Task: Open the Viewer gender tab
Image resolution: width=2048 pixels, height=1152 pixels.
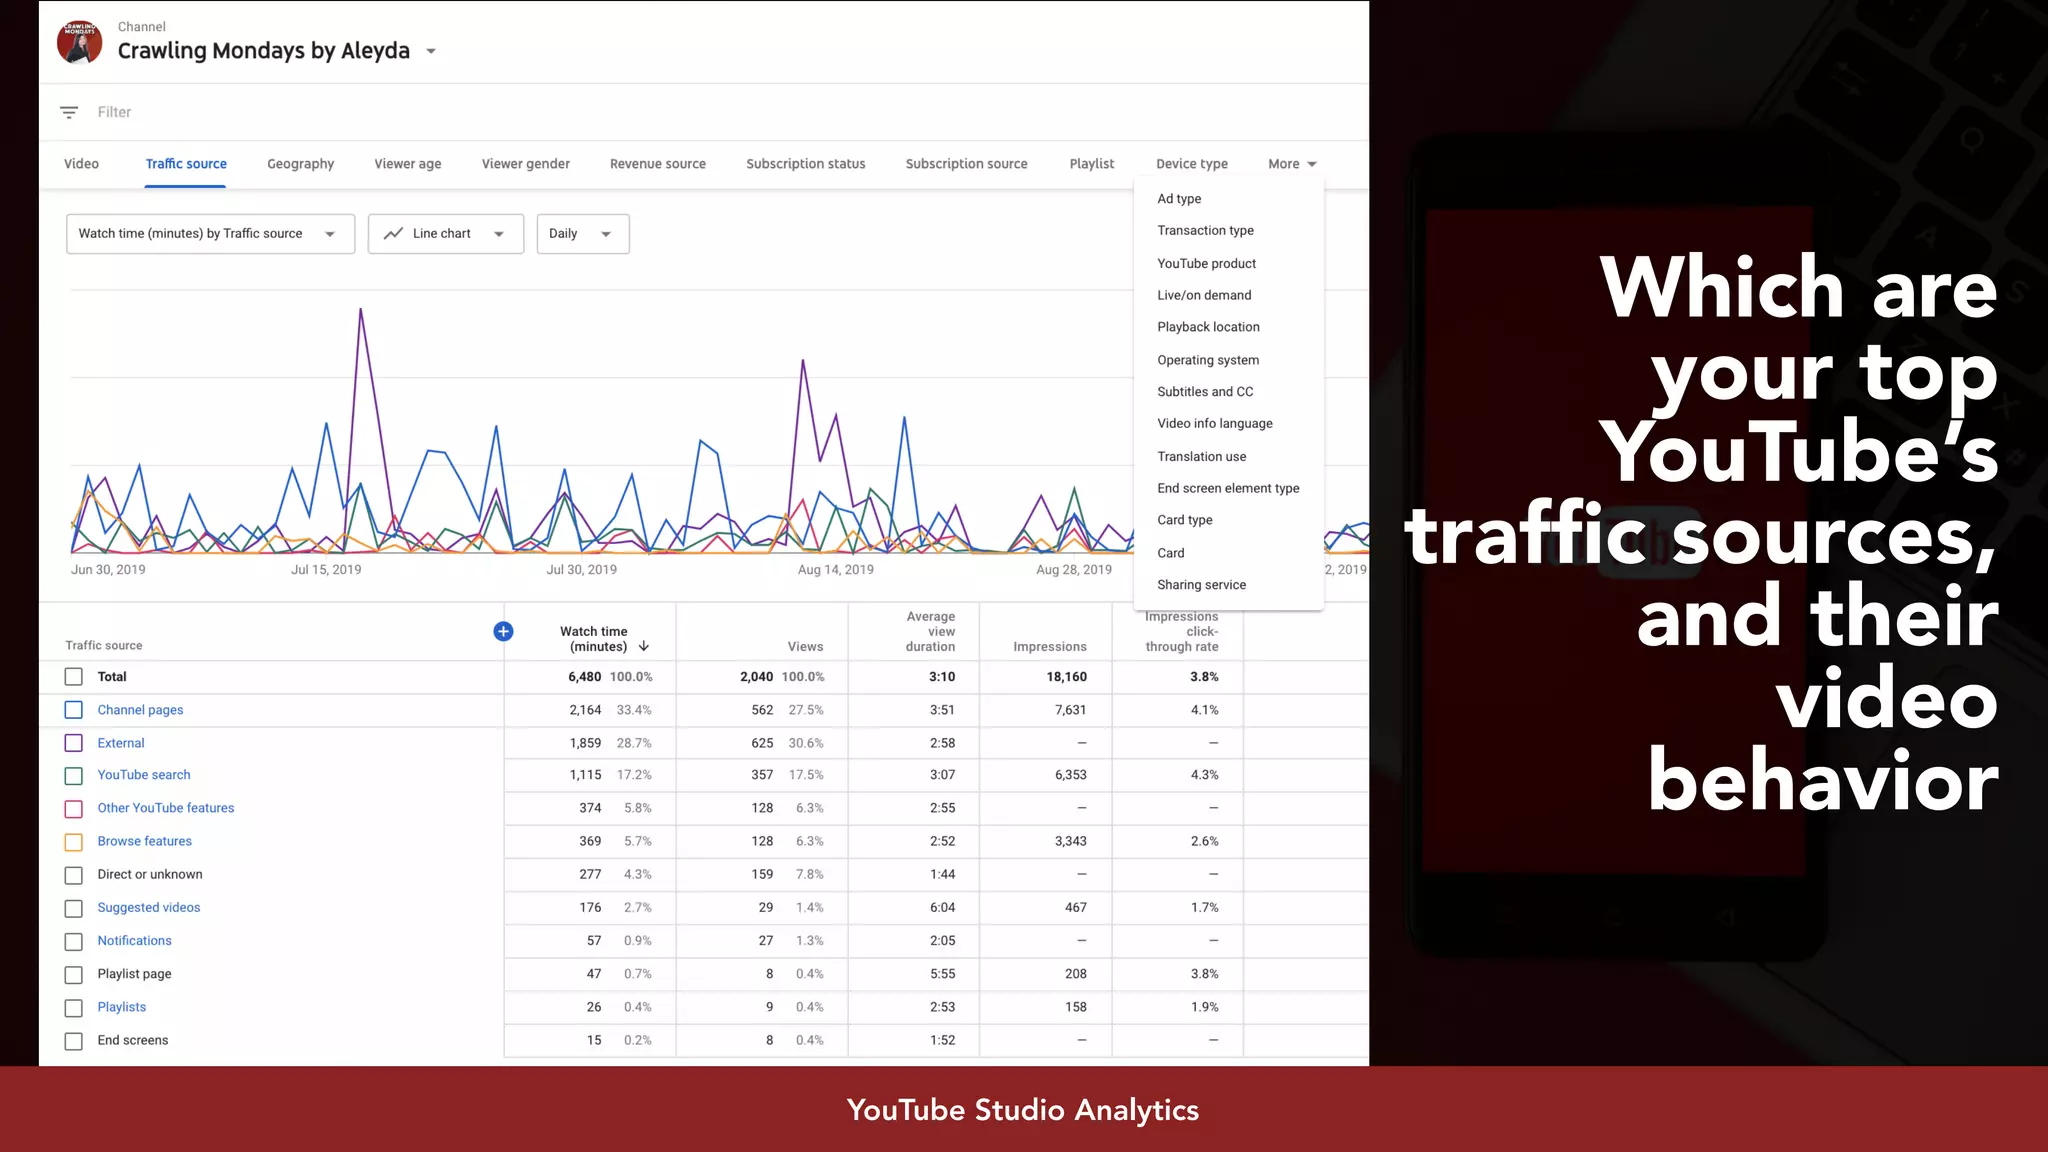Action: point(526,164)
